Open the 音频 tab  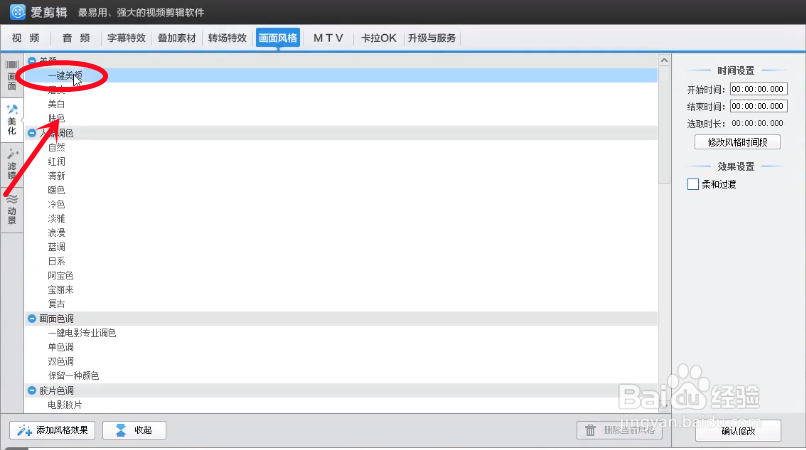coord(76,38)
